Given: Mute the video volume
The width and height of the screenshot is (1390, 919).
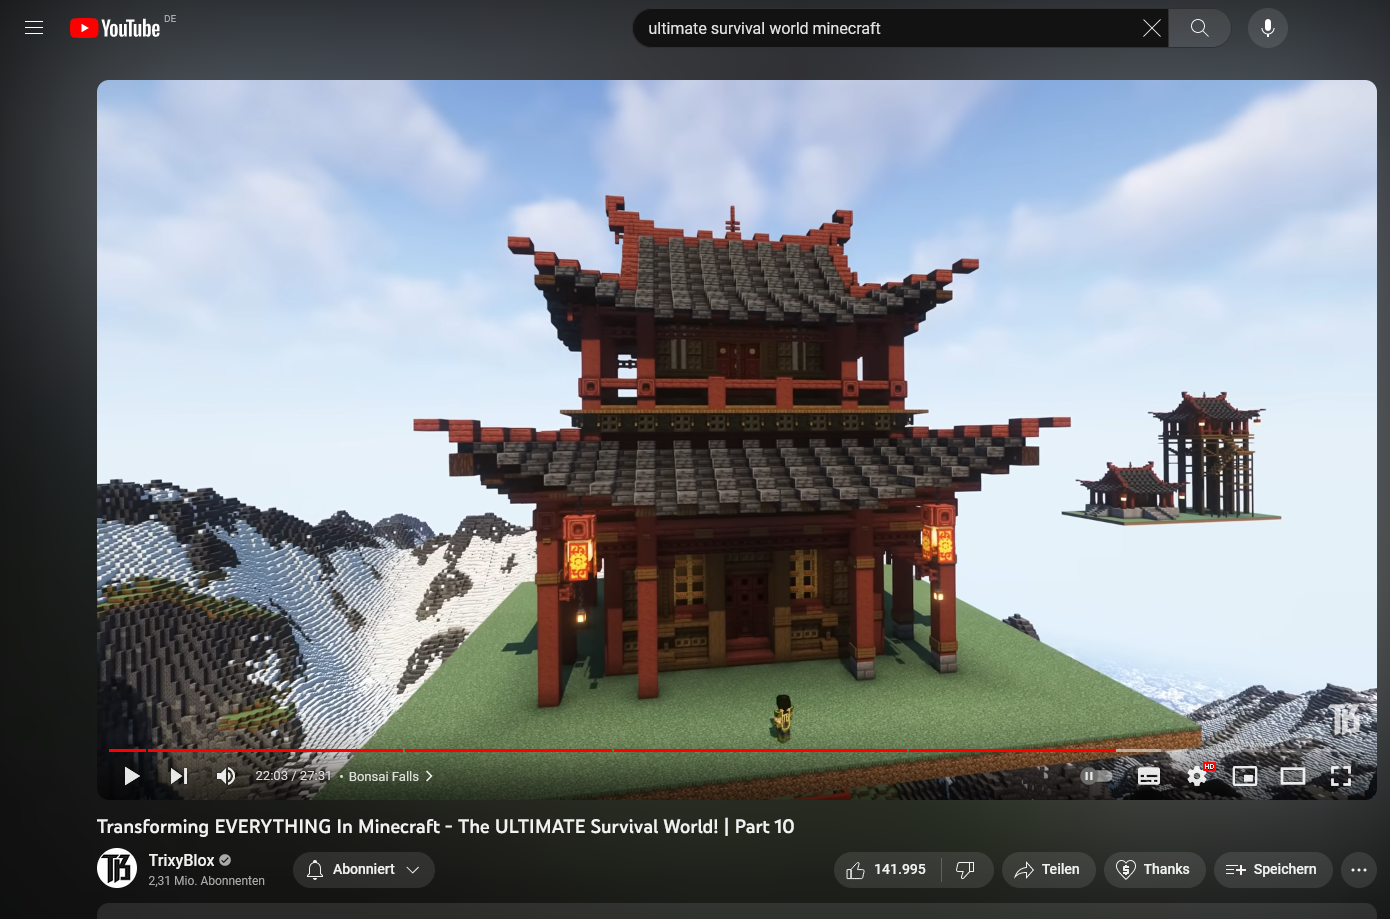Looking at the screenshot, I should pos(226,776).
